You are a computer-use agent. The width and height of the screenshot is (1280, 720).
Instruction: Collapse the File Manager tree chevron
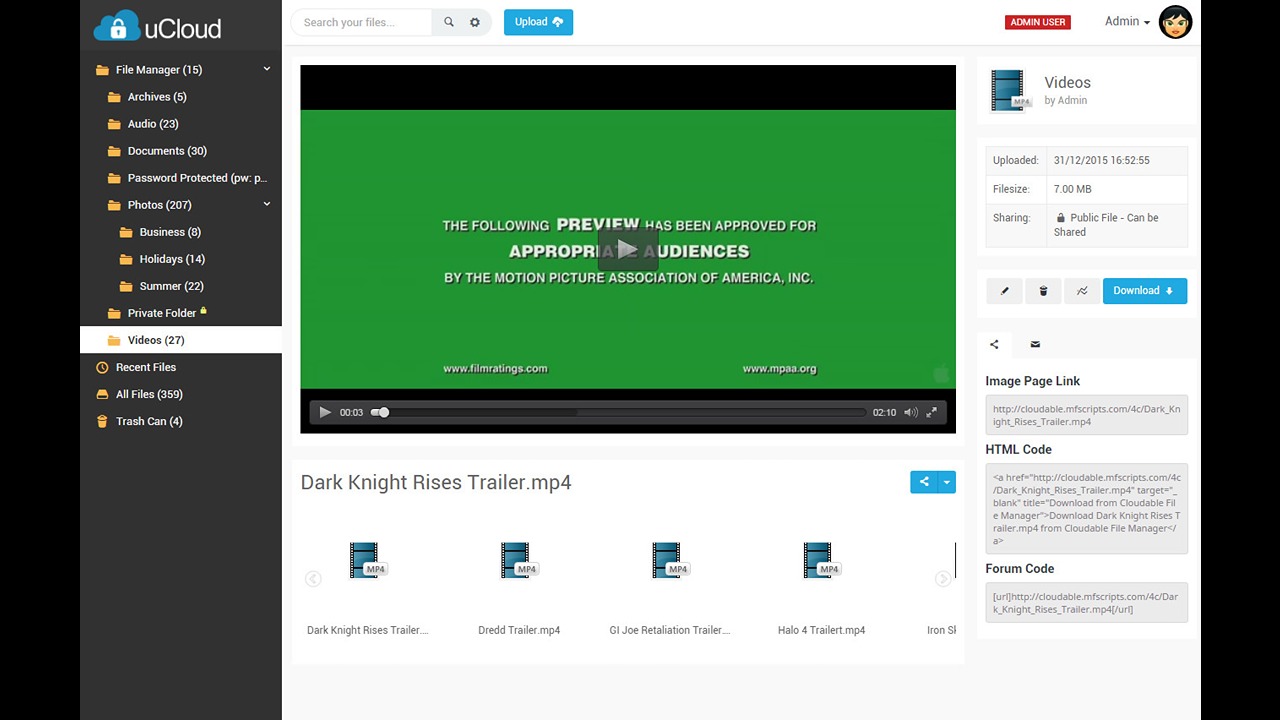coord(266,69)
